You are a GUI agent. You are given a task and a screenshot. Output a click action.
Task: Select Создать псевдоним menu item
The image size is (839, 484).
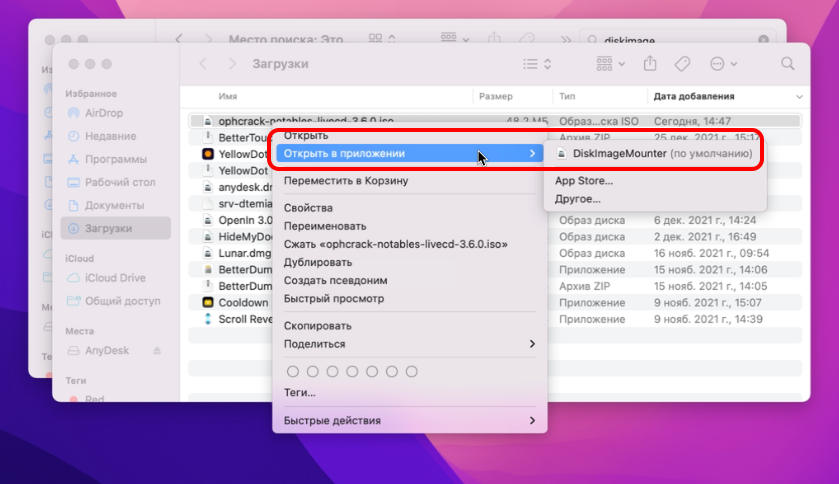[409, 281]
